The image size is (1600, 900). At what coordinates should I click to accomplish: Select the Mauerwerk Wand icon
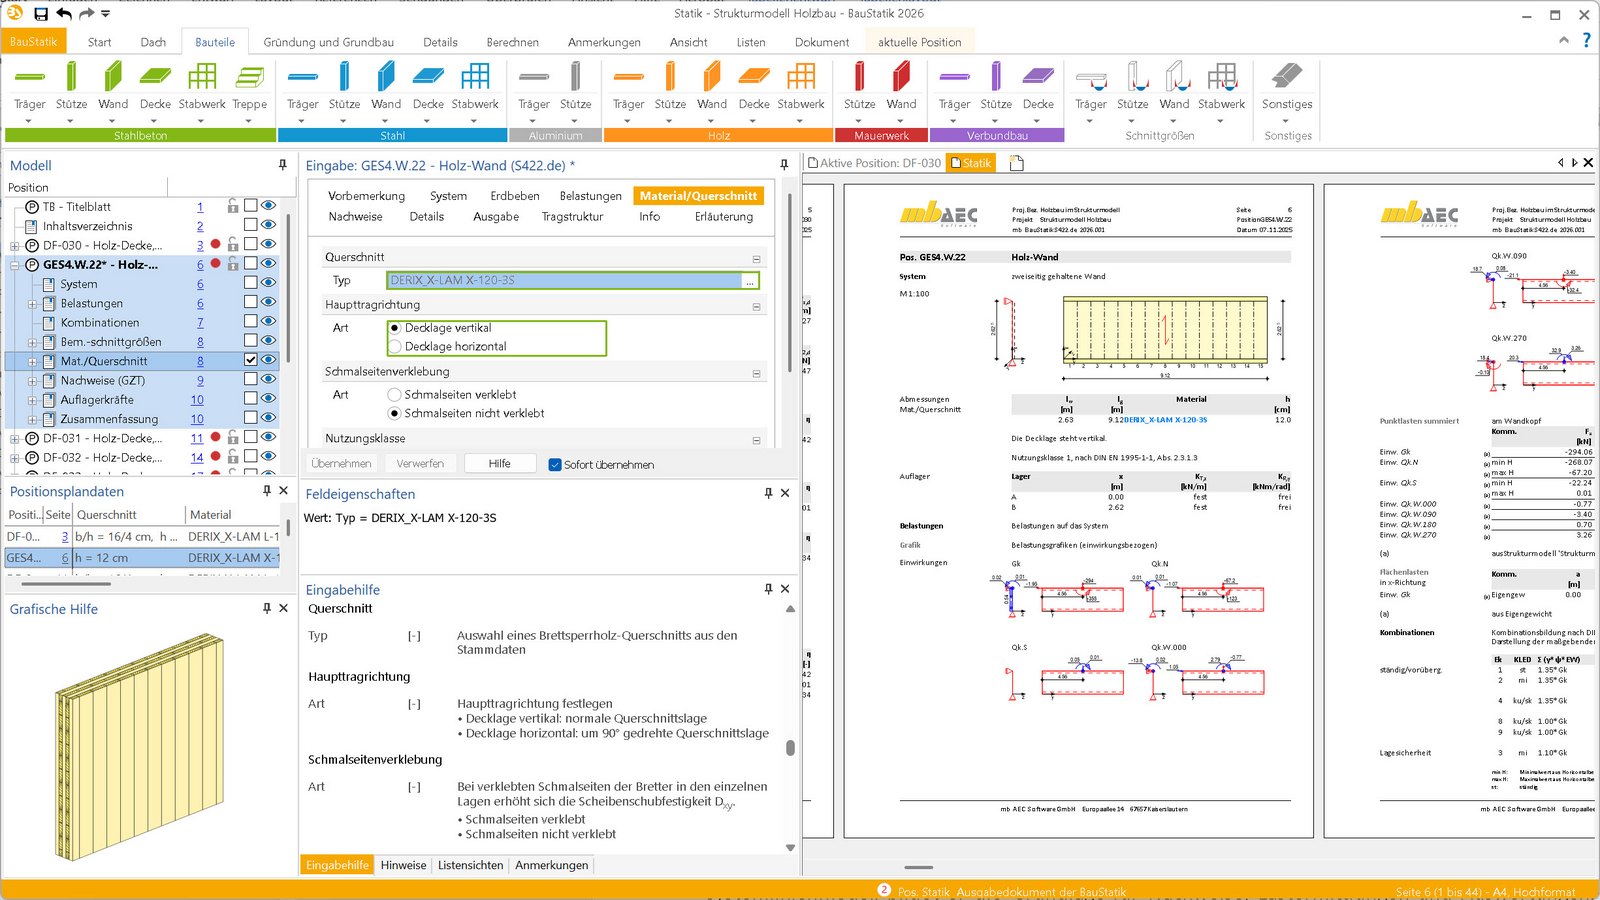901,78
